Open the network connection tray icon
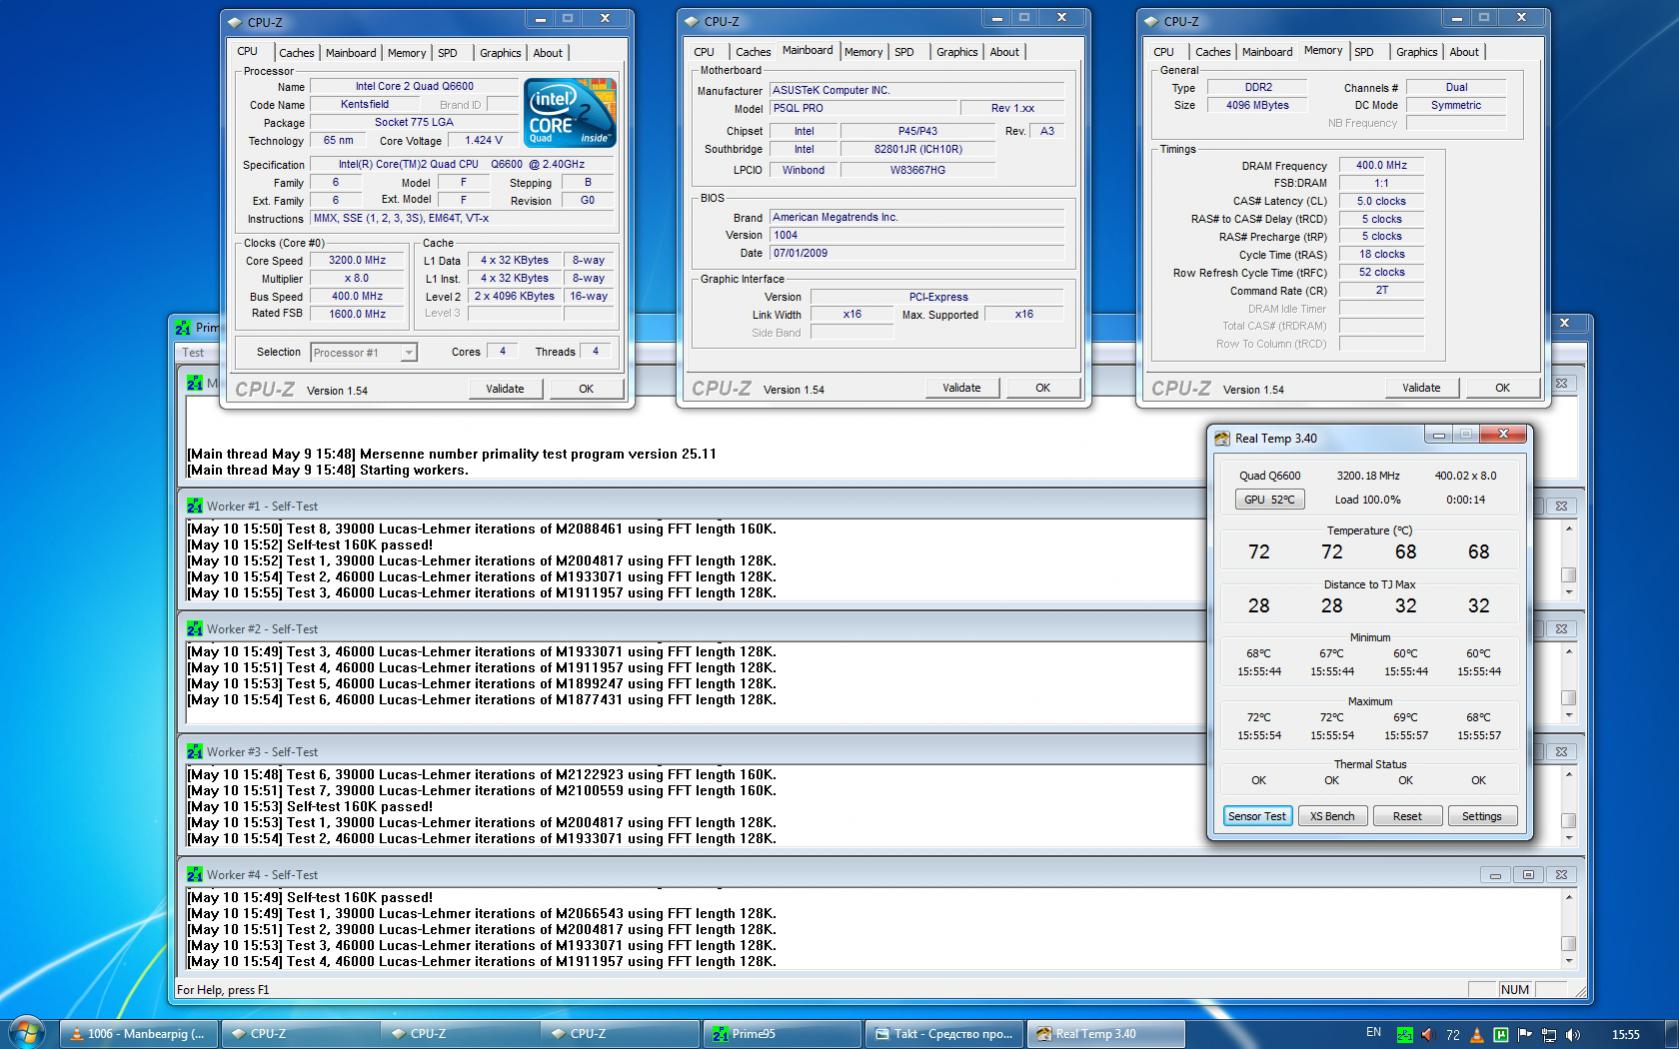 click(1549, 1034)
